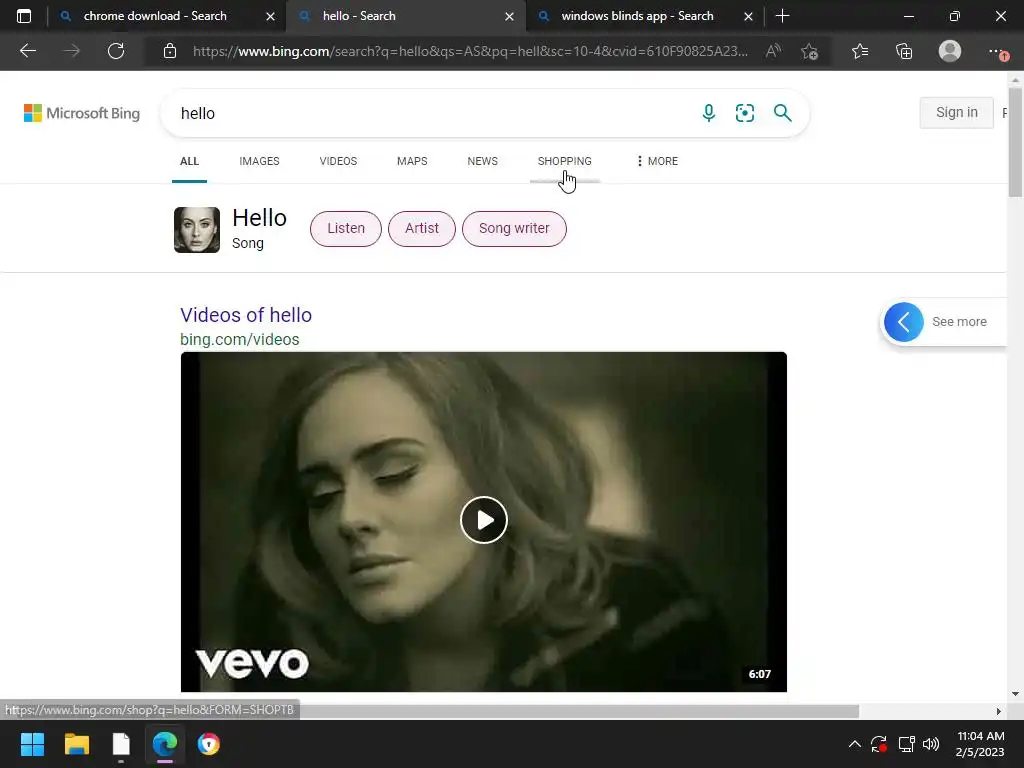Click into the Bing search box

click(x=431, y=113)
